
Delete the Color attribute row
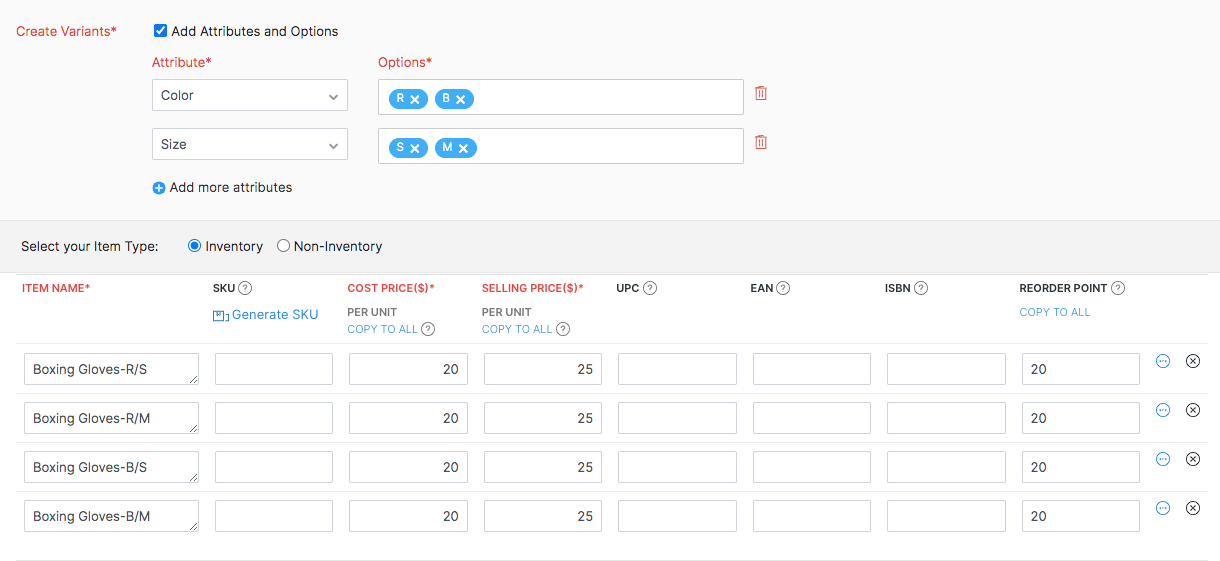pyautogui.click(x=760, y=93)
